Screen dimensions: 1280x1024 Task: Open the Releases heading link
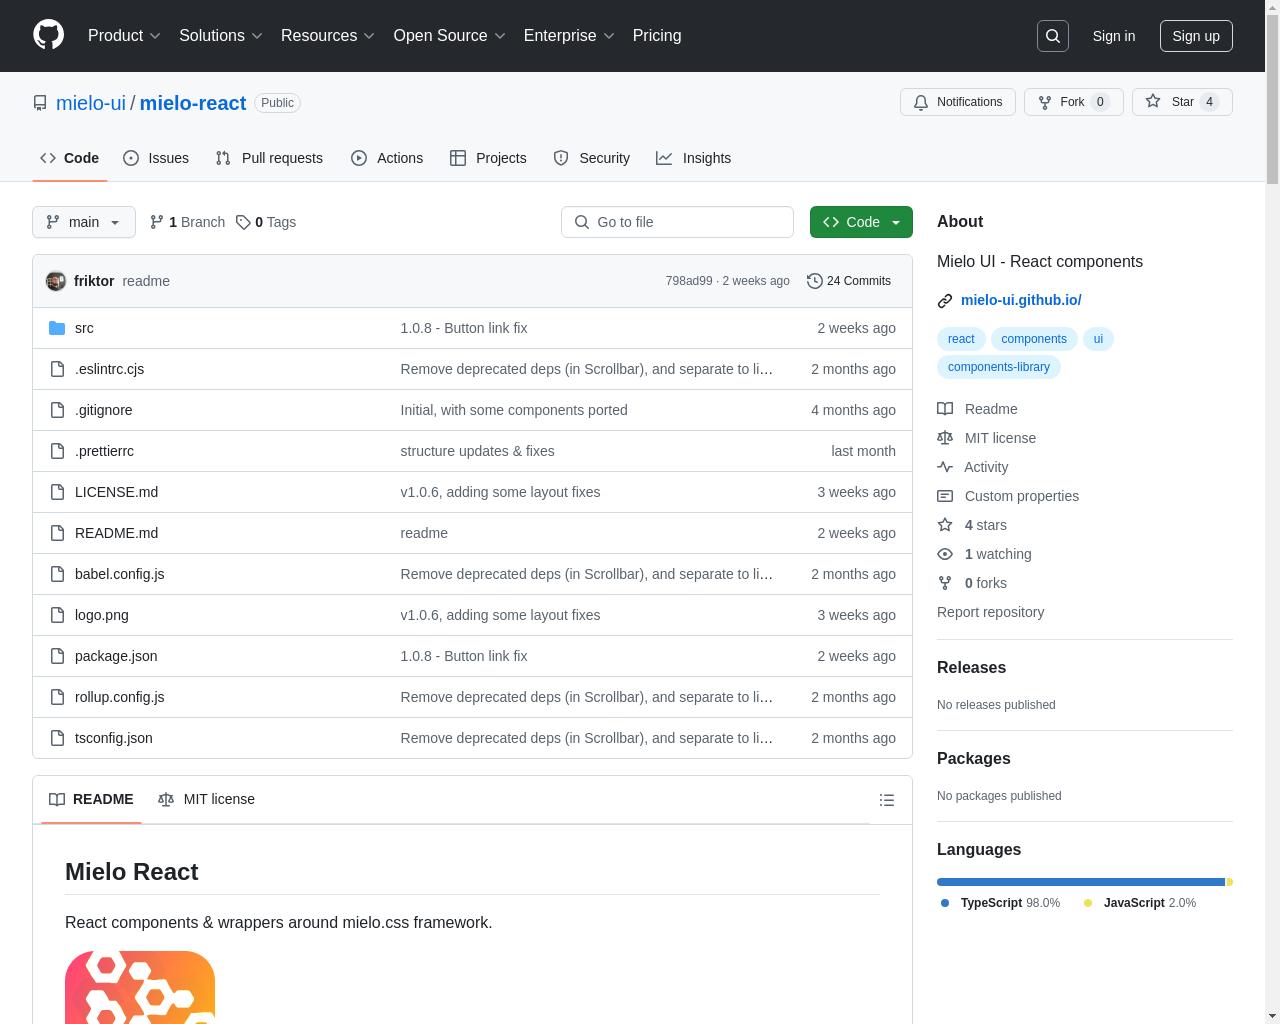[971, 667]
